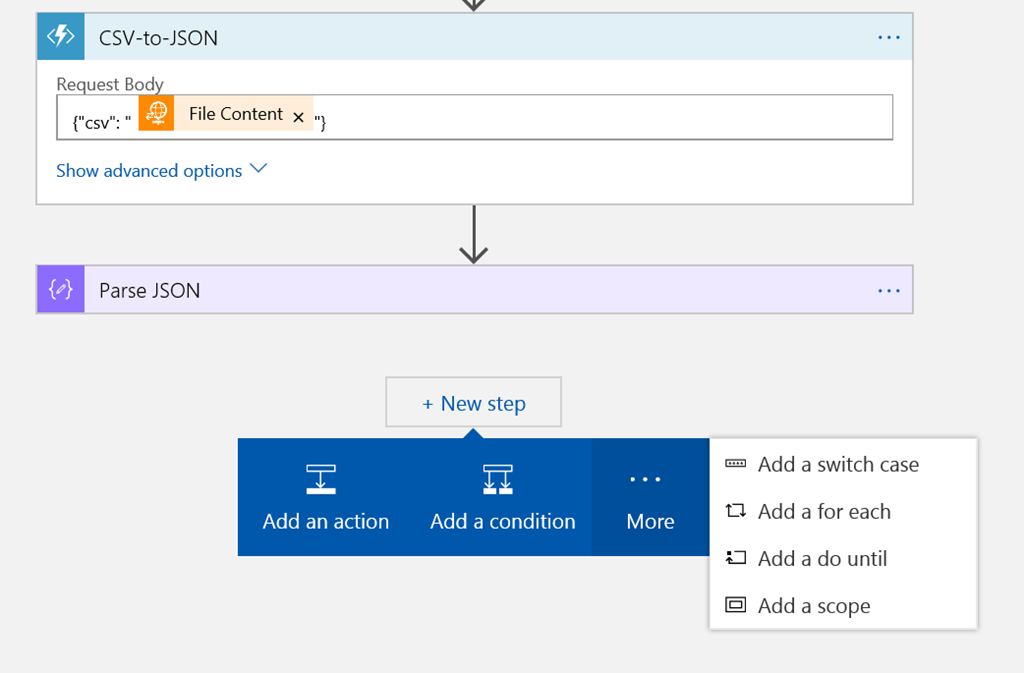Click the CSV-to-JSON Azure function icon
The image size is (1024, 673).
tap(60, 37)
